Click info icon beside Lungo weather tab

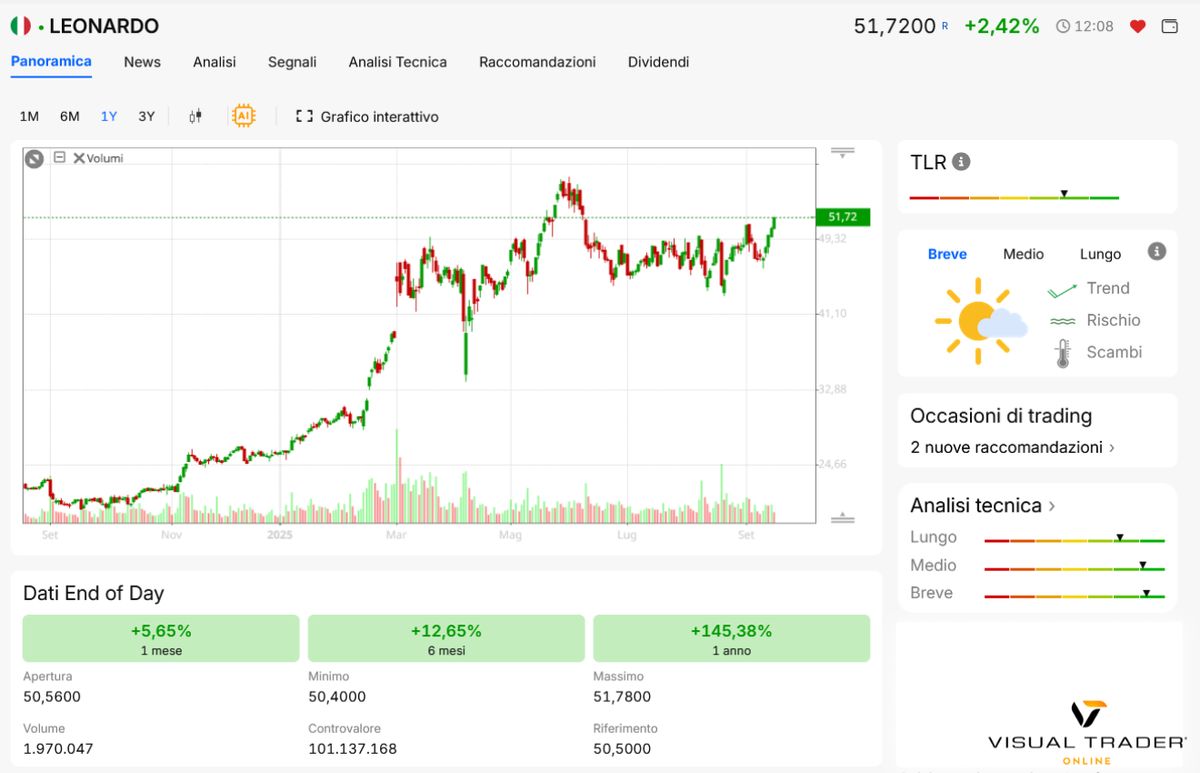tap(1157, 252)
